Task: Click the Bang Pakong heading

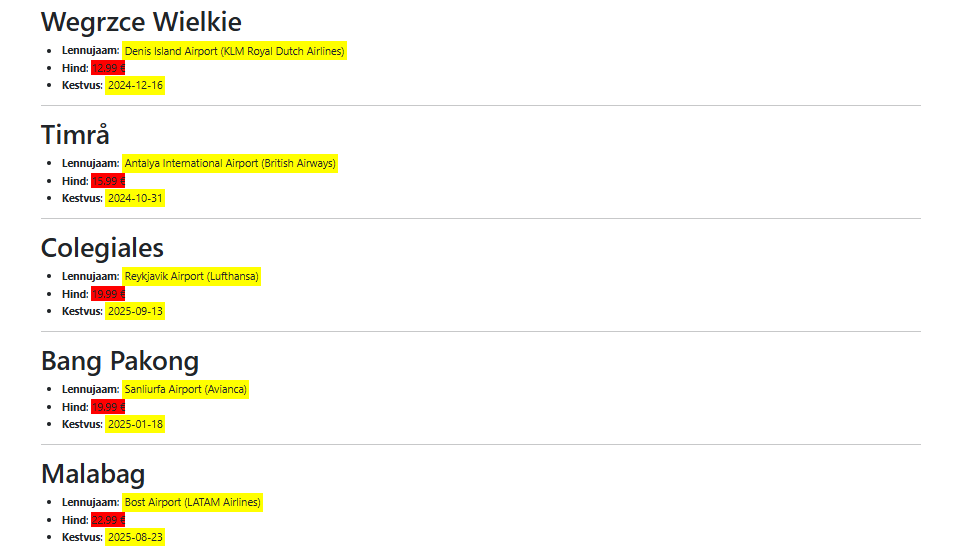Action: coord(120,361)
